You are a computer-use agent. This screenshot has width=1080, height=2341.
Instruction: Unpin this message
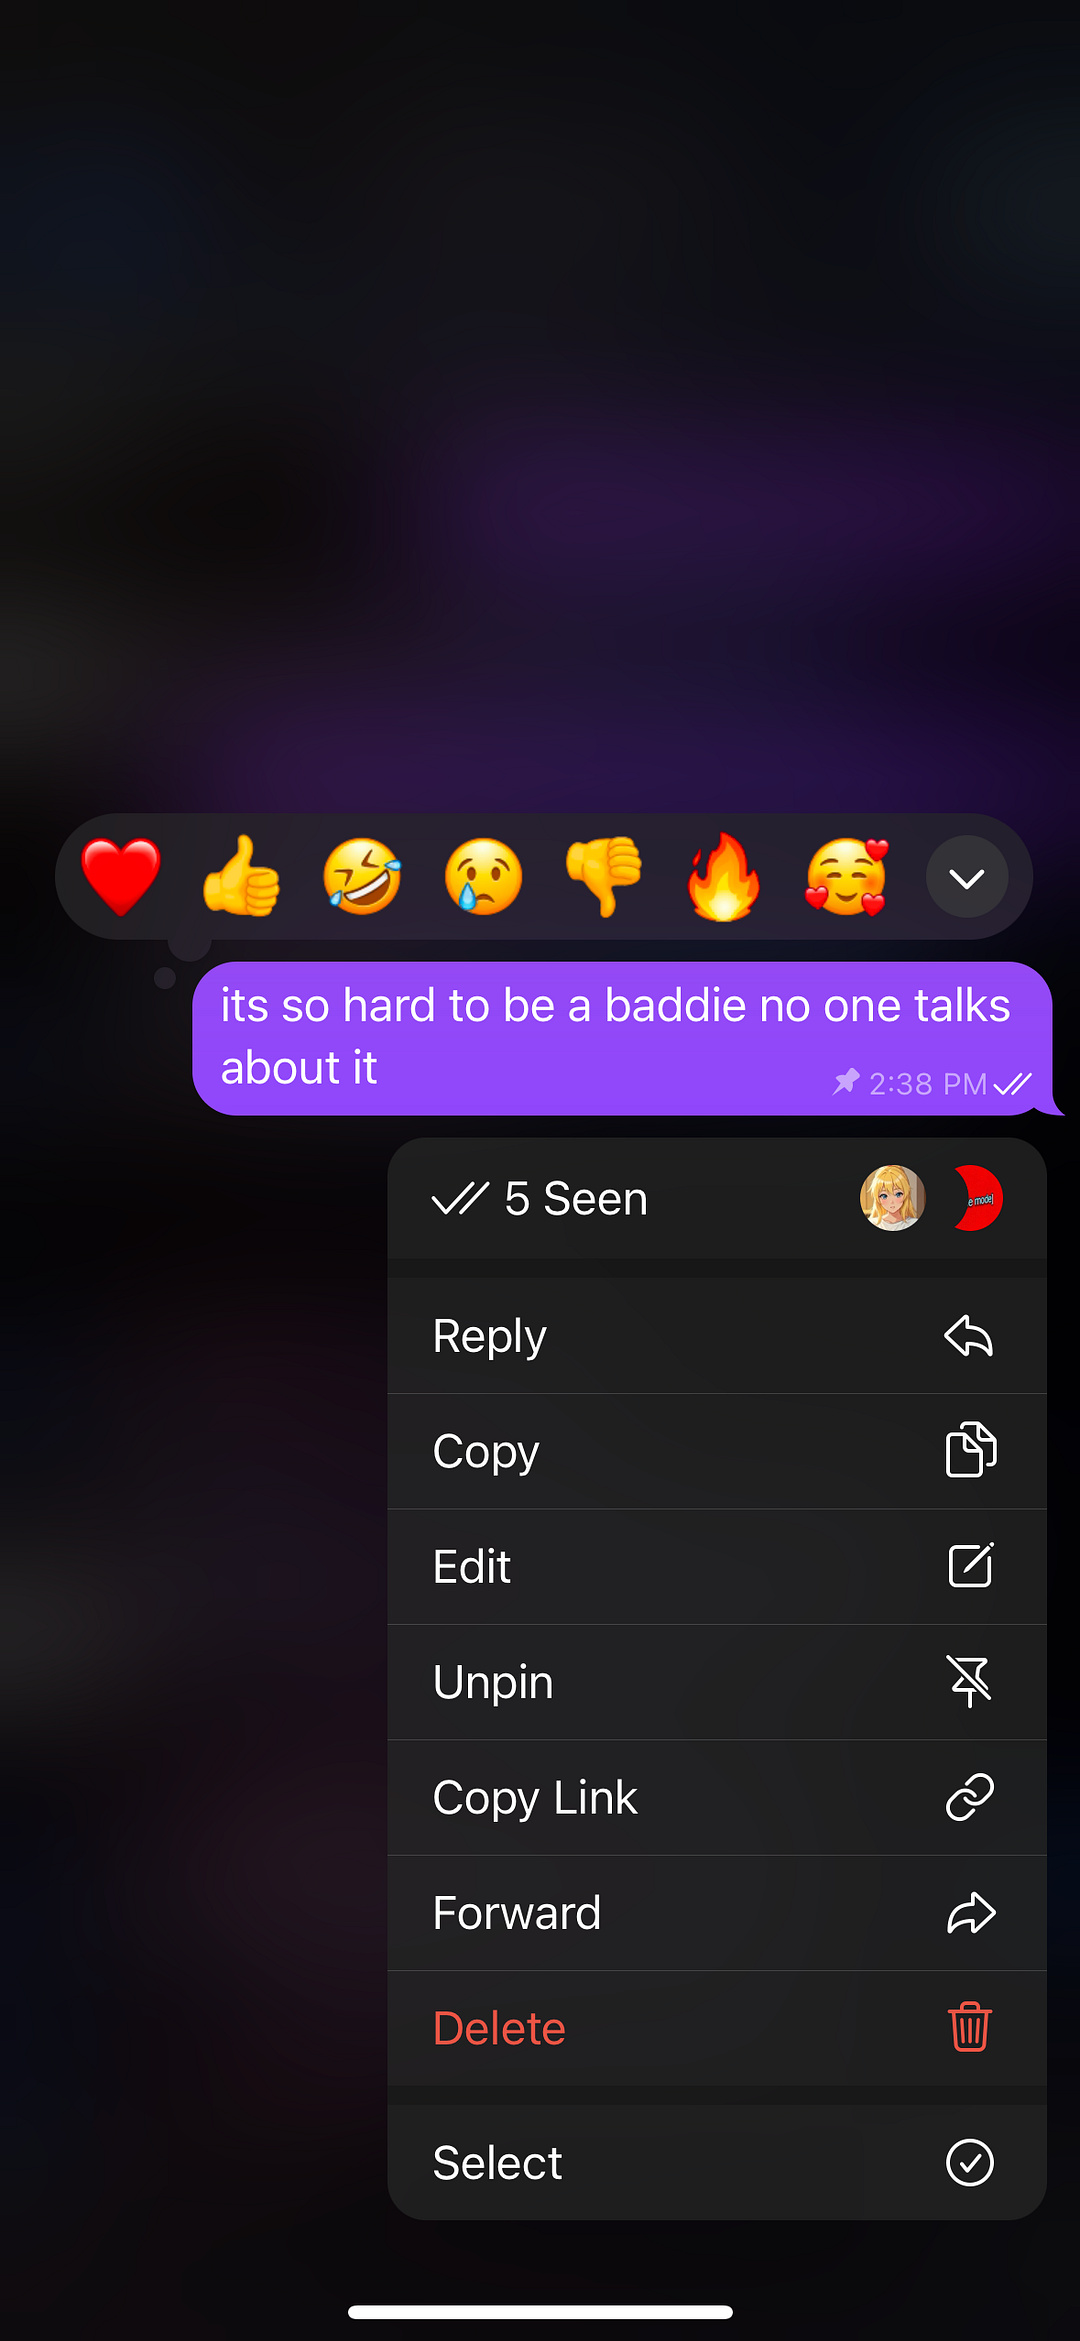717,1682
